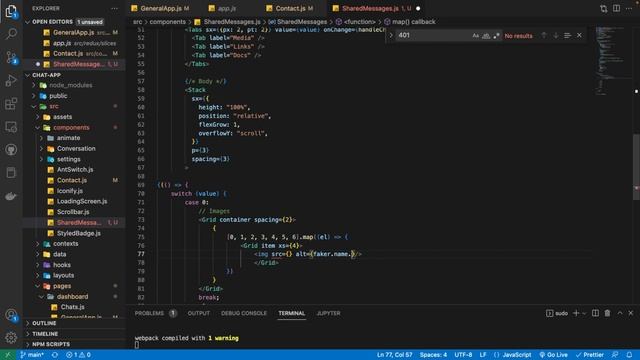The image size is (640, 360).
Task: Click synchronize changes icon in status bar
Action: [x=55, y=355]
